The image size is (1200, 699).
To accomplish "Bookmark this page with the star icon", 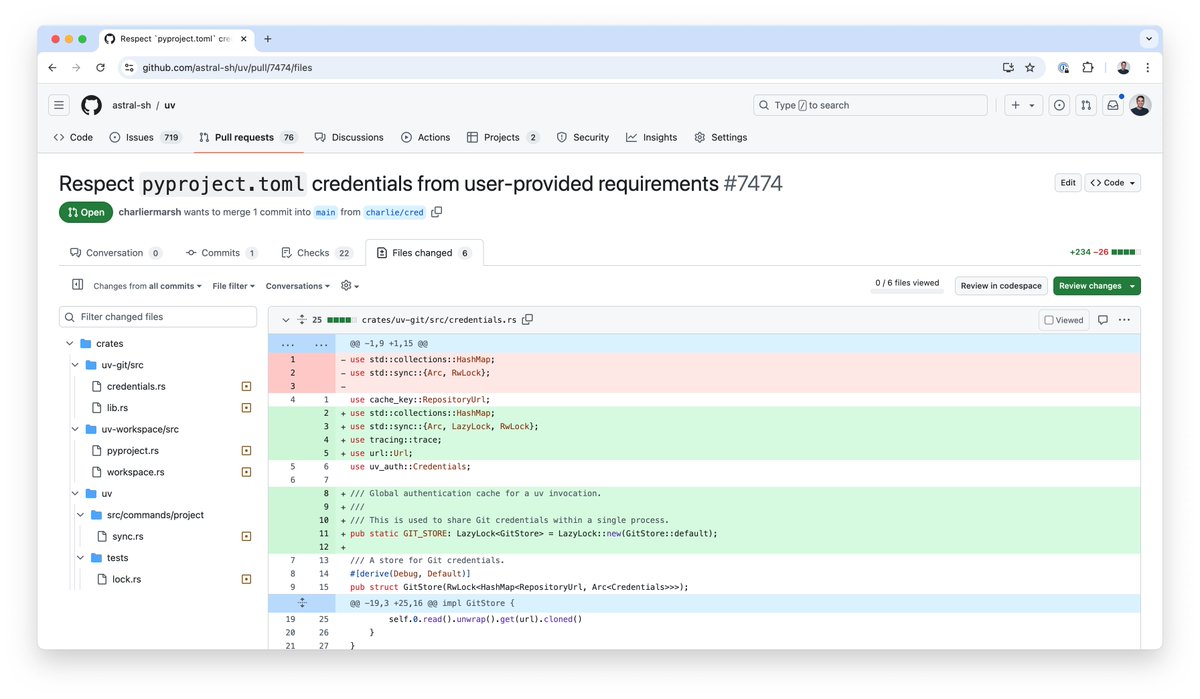I will [x=1030, y=67].
